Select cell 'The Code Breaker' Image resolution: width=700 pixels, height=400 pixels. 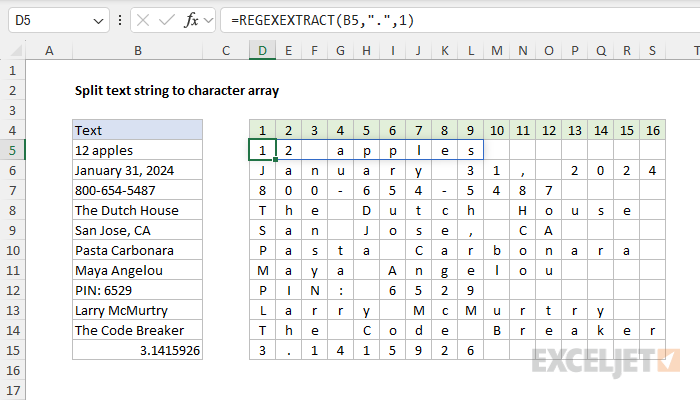click(138, 330)
